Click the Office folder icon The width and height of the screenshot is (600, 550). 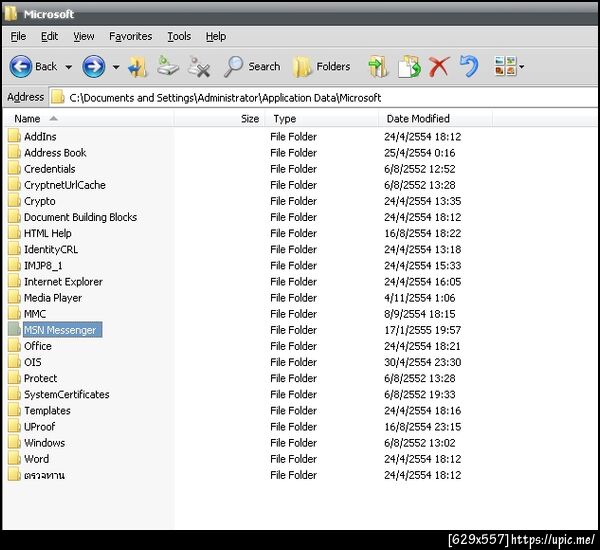15,346
